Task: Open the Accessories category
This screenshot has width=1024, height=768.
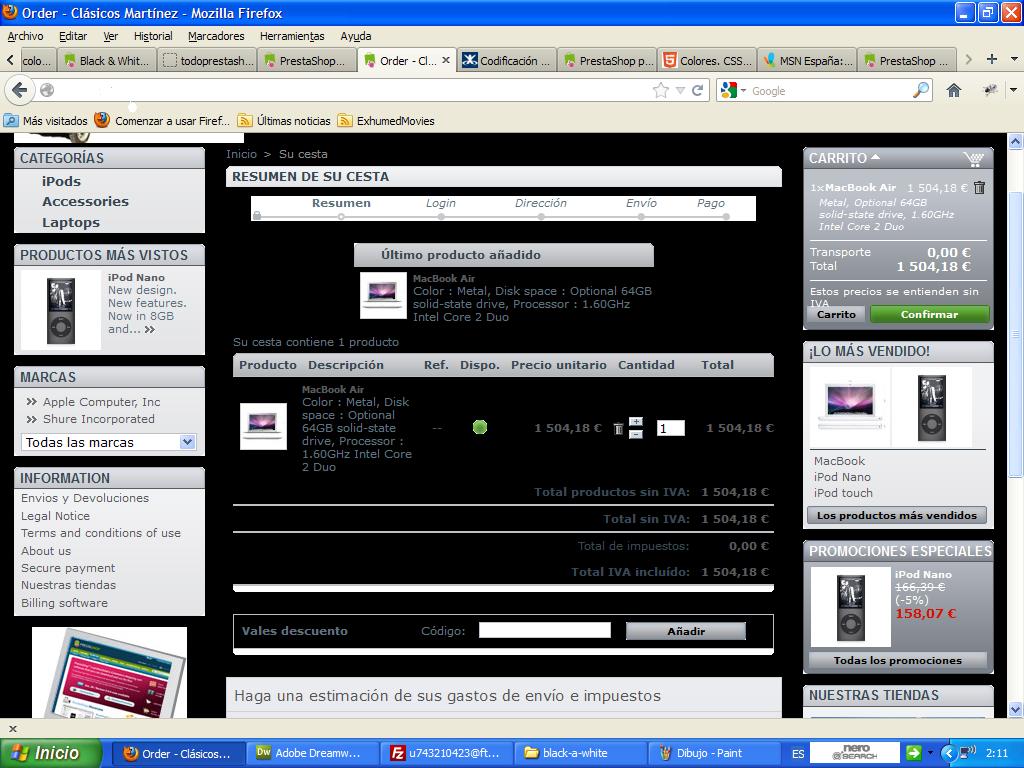Action: coord(85,201)
